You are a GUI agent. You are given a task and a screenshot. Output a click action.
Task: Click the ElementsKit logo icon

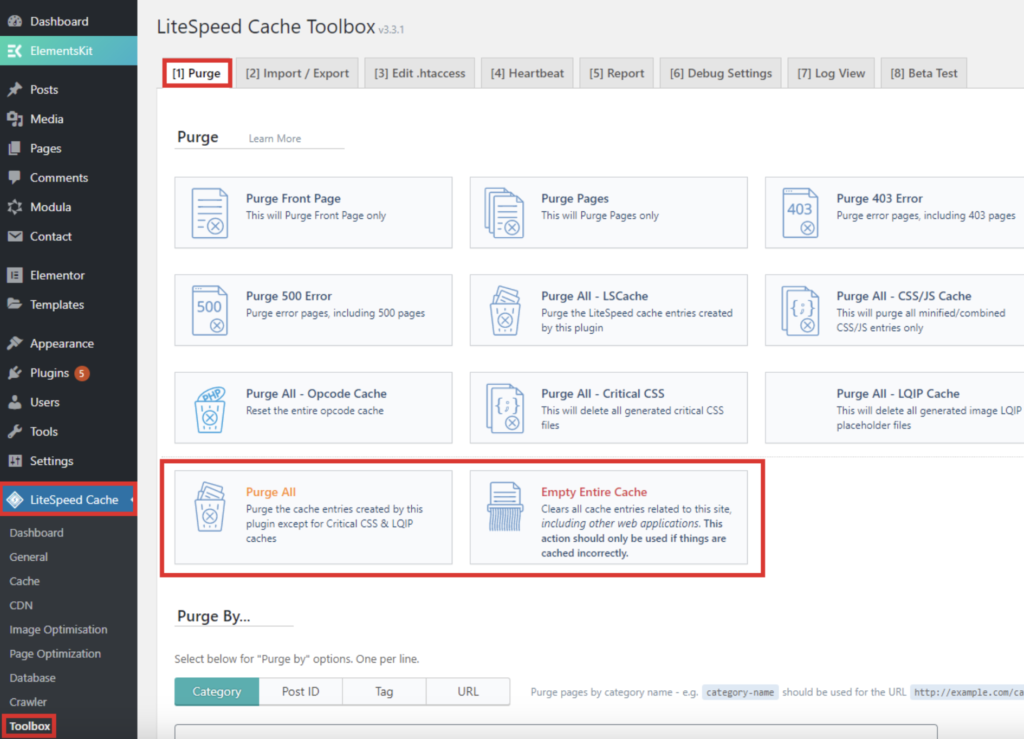coord(14,50)
